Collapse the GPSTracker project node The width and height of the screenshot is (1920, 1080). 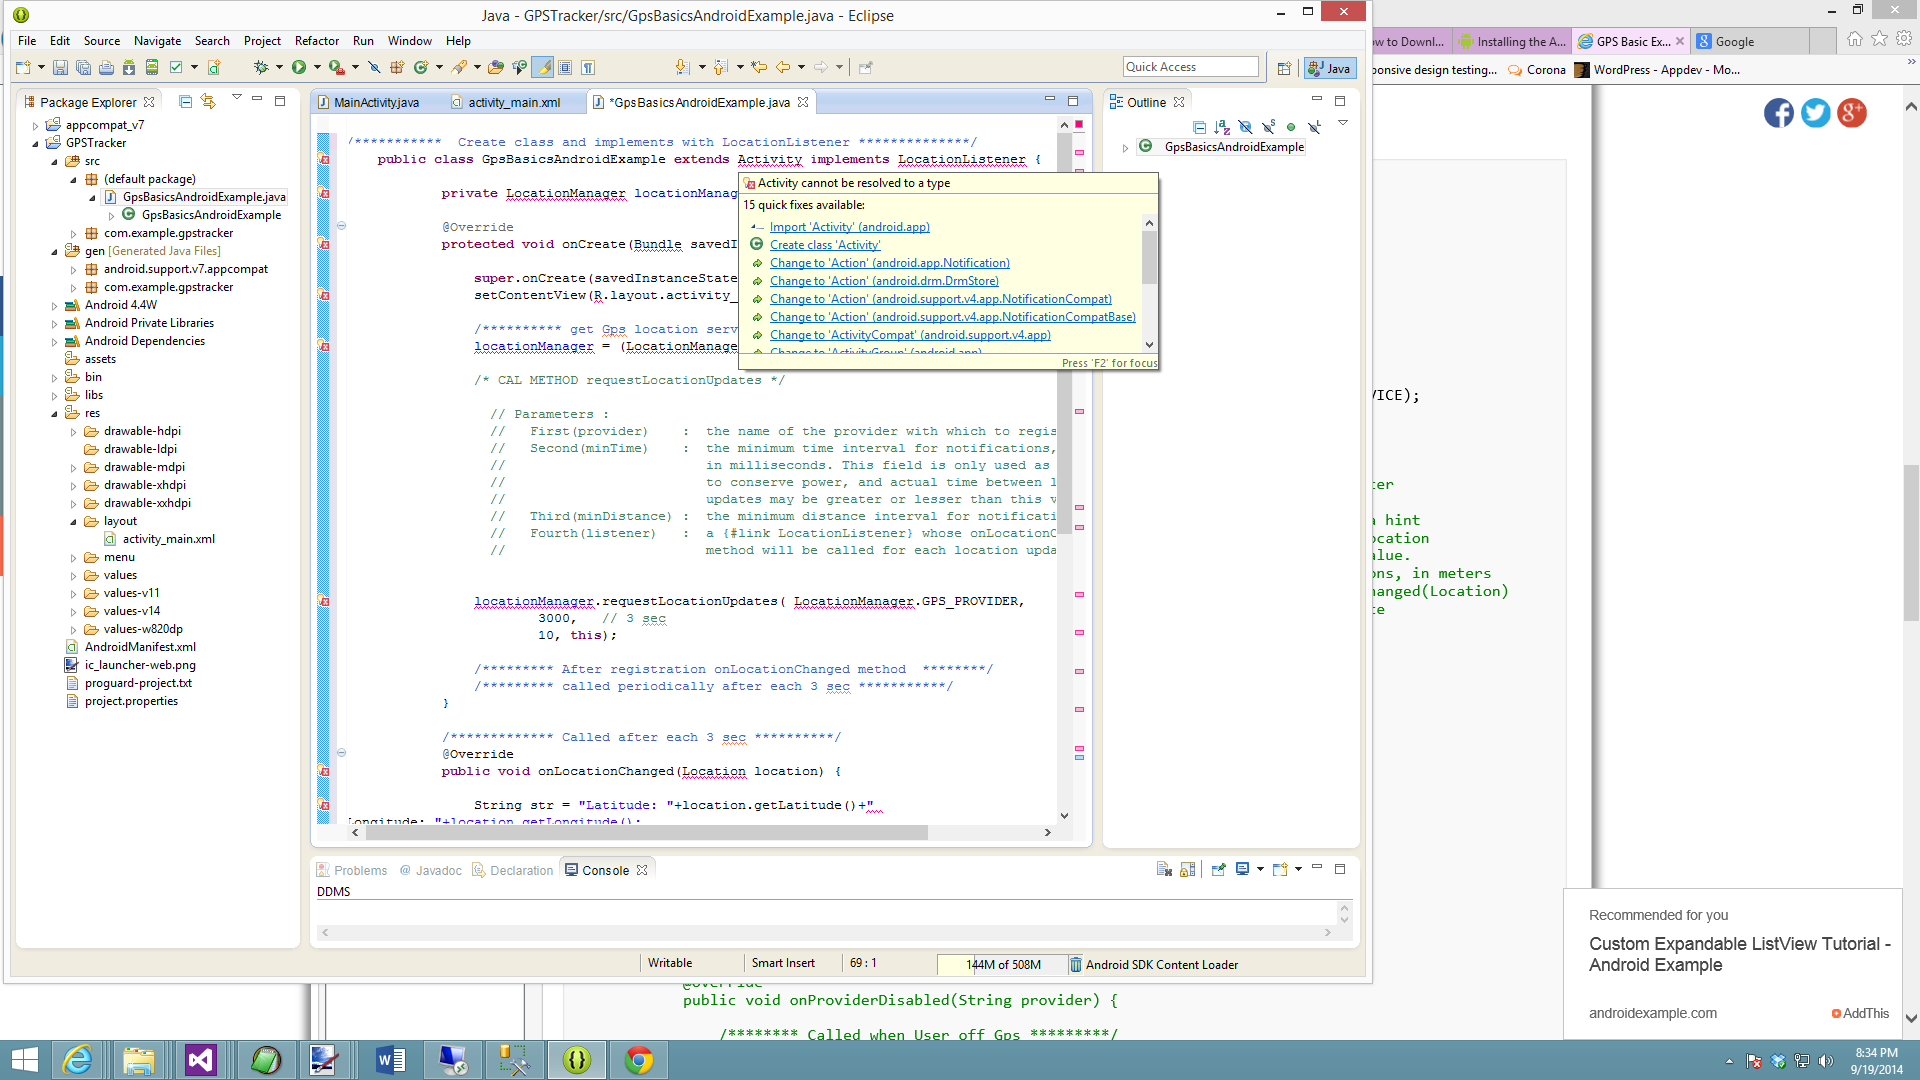36,143
